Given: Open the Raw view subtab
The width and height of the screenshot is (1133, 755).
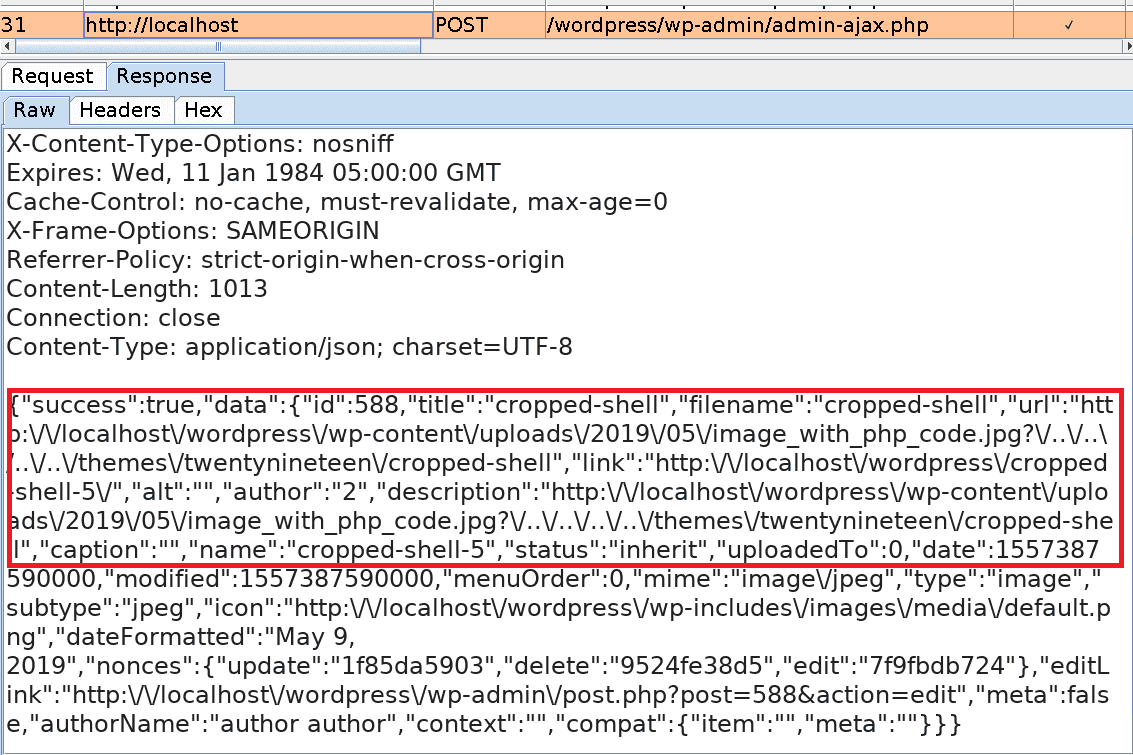Looking at the screenshot, I should pyautogui.click(x=34, y=110).
